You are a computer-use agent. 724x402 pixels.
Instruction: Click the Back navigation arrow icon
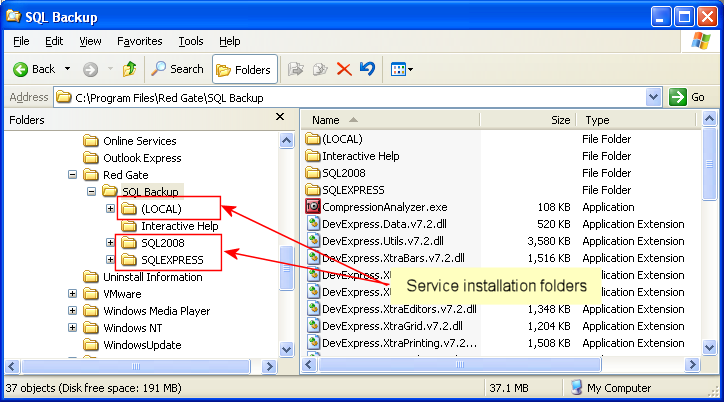pos(21,69)
